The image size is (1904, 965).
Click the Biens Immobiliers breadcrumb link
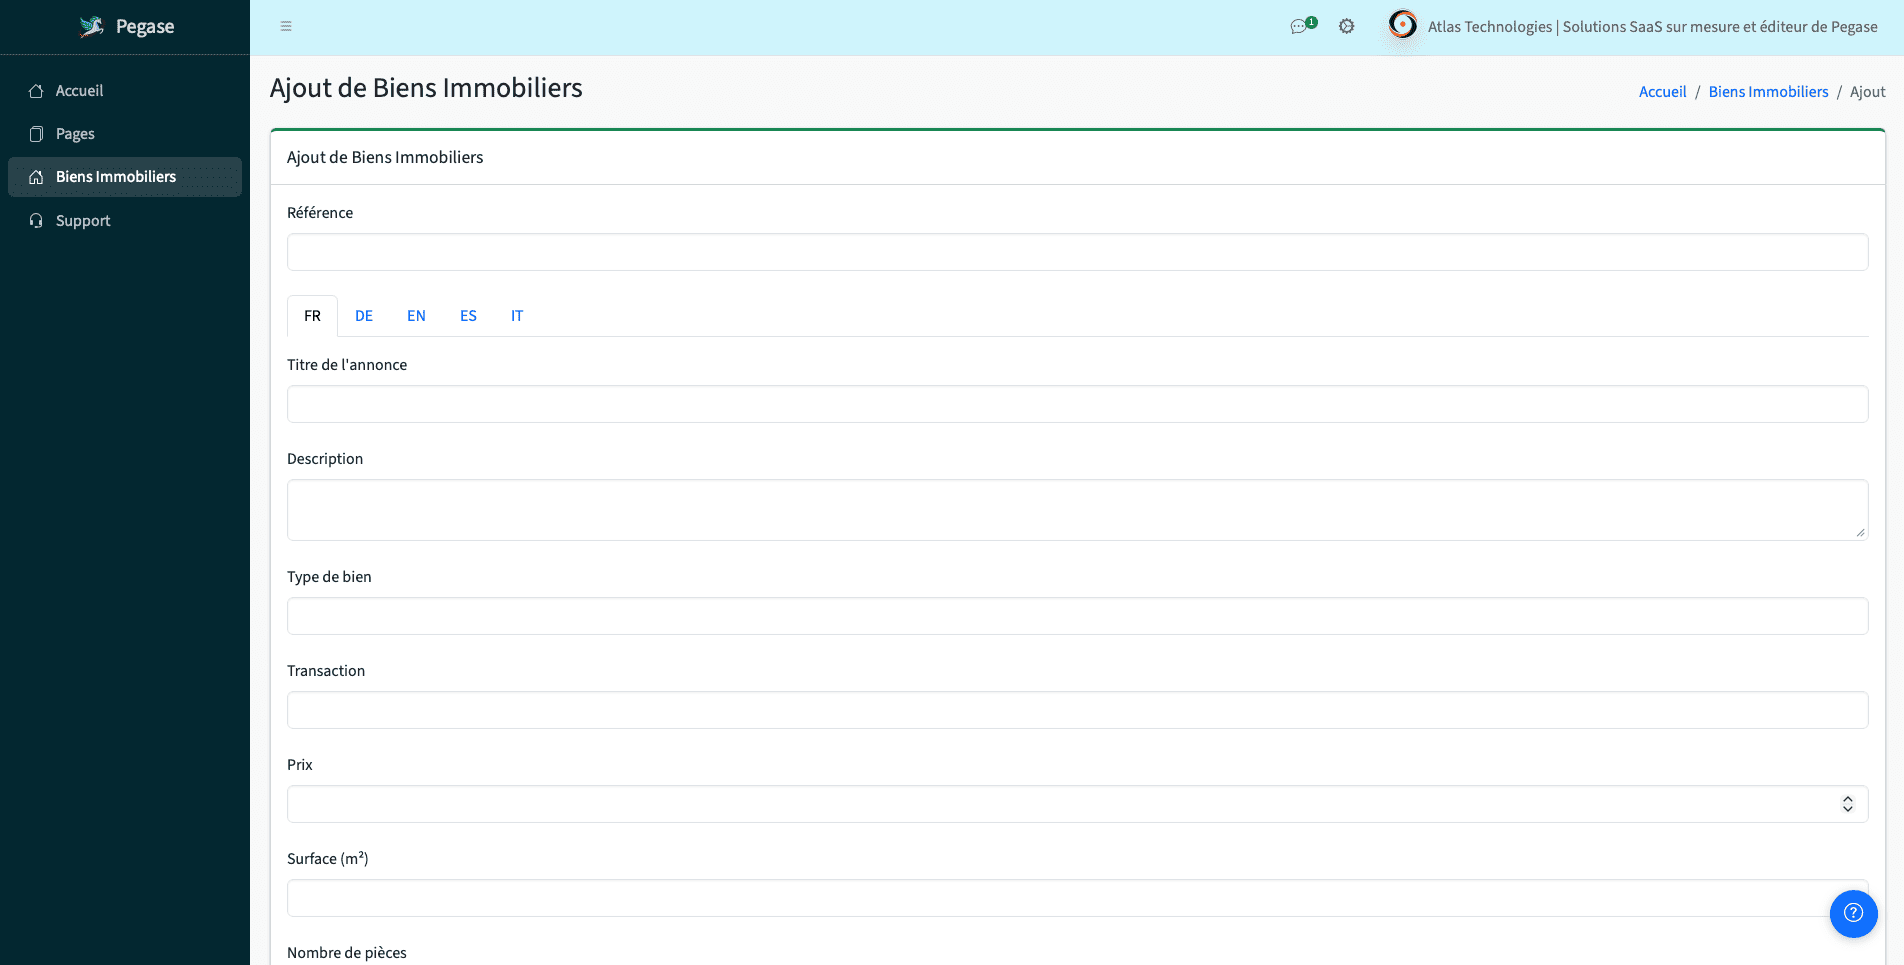[x=1768, y=92]
